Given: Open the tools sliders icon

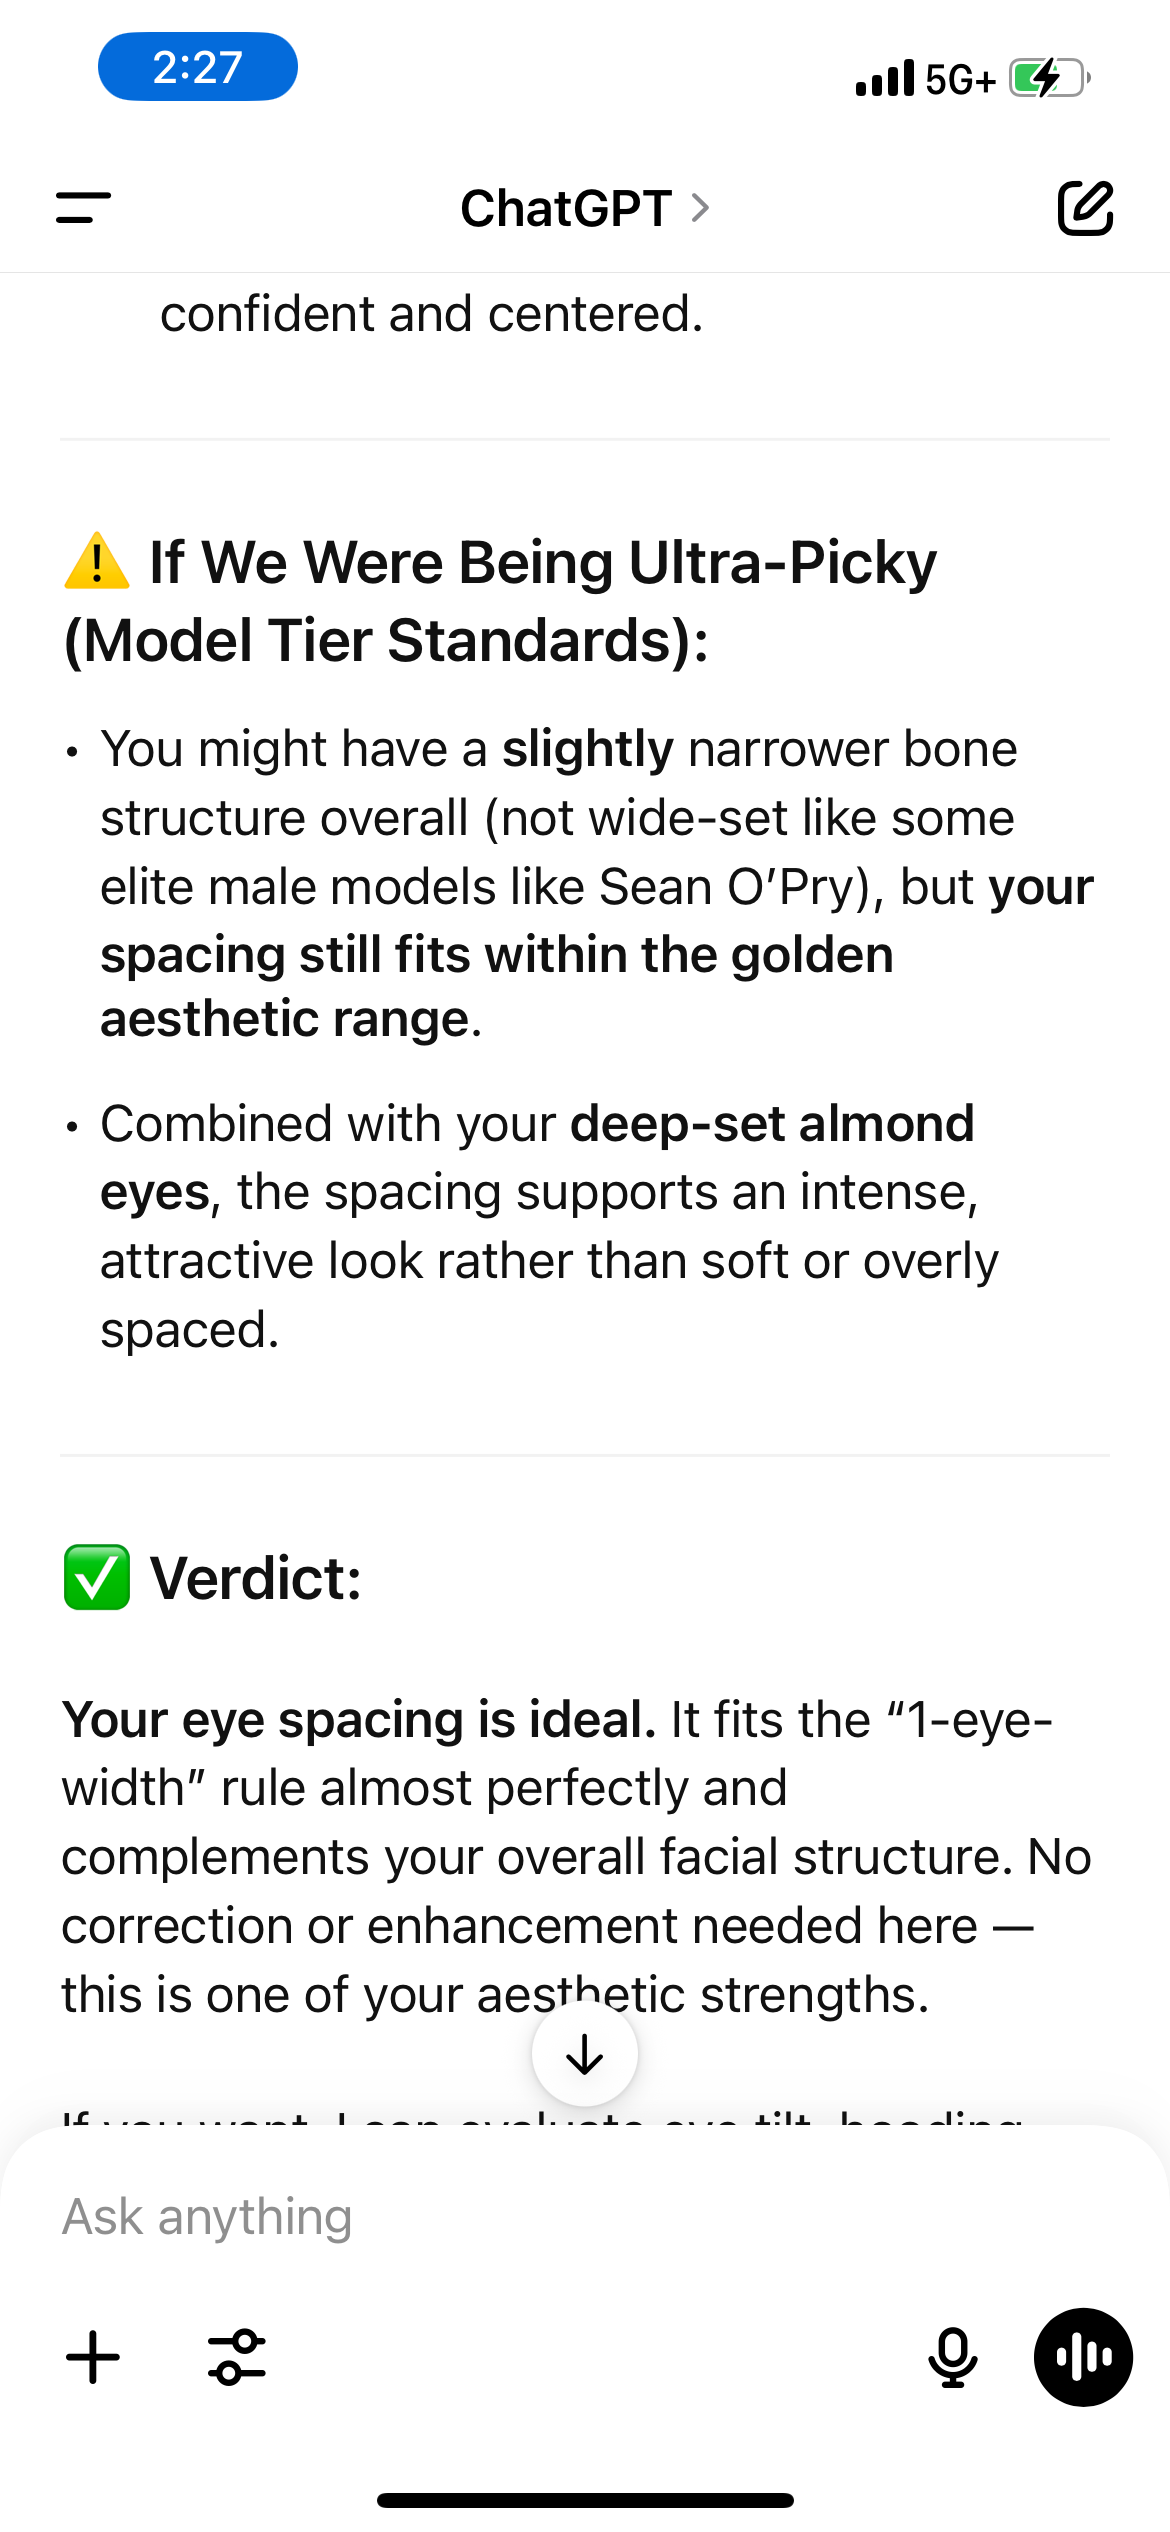Looking at the screenshot, I should tap(237, 2357).
